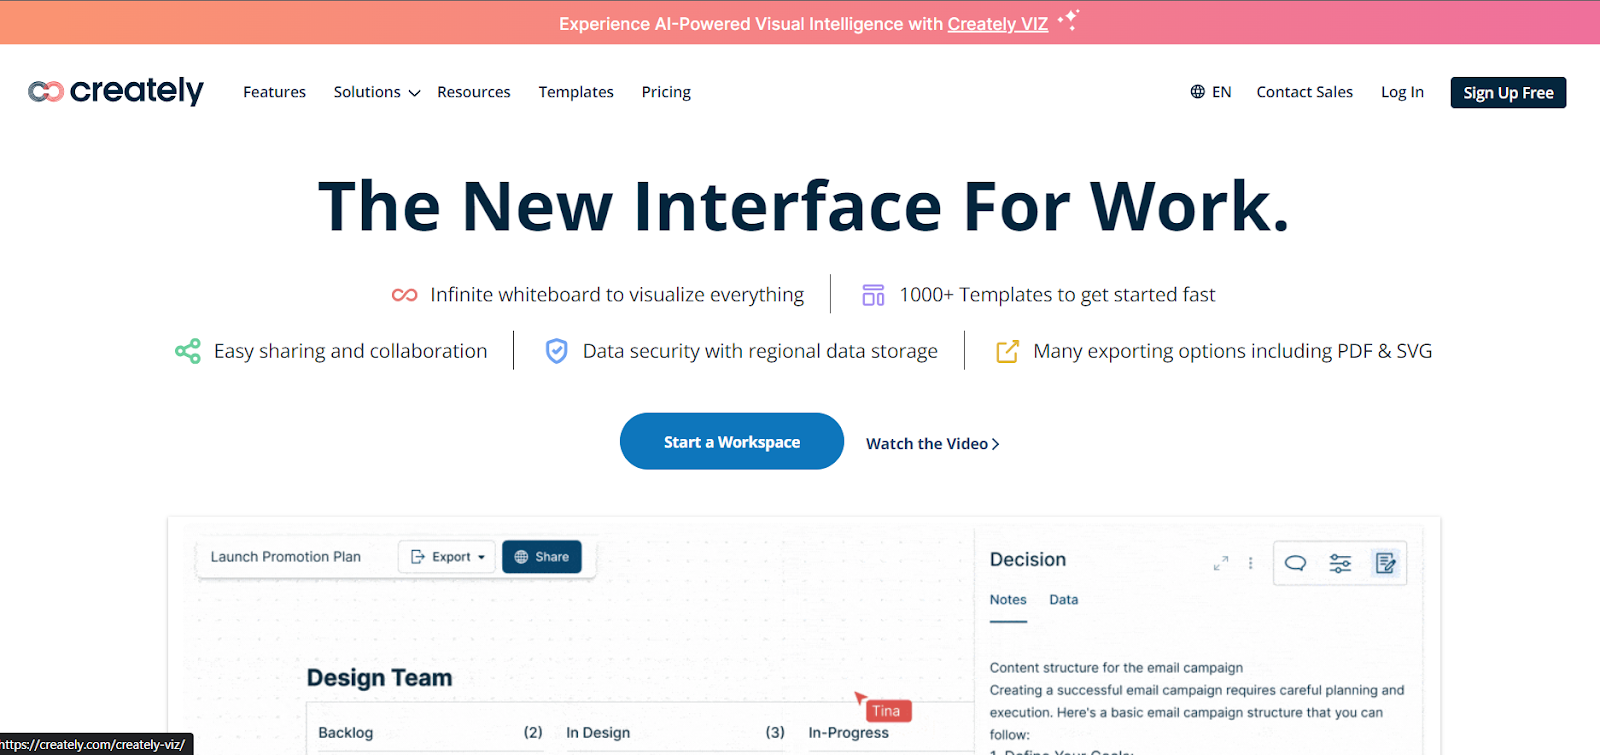
Task: Click the data security shield icon
Action: pyautogui.click(x=556, y=351)
